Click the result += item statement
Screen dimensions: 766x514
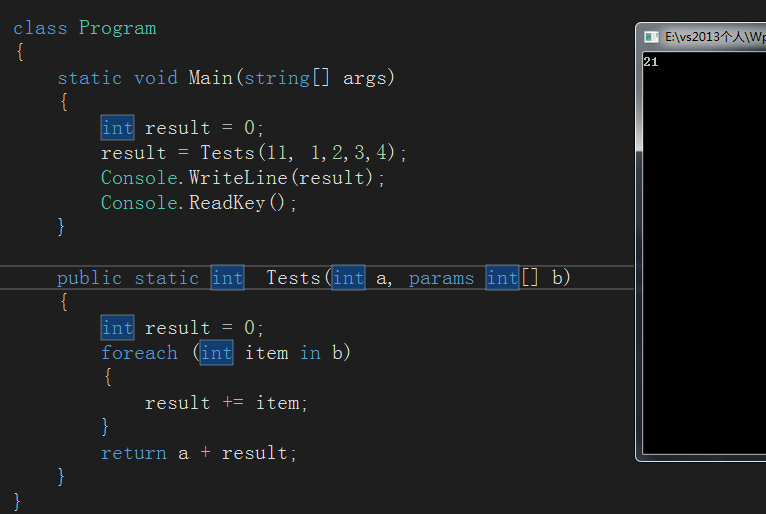tap(226, 403)
